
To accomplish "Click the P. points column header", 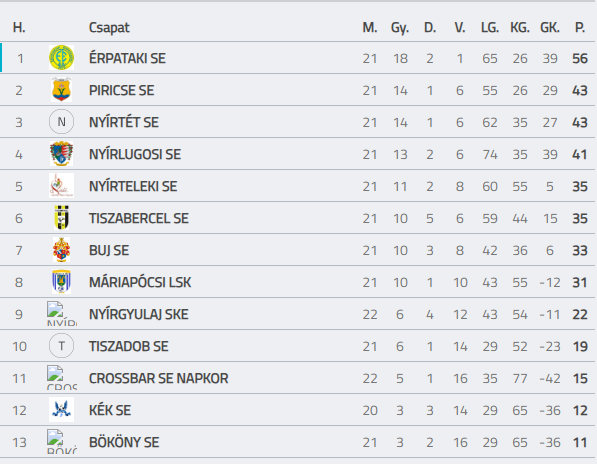I will 579,27.
